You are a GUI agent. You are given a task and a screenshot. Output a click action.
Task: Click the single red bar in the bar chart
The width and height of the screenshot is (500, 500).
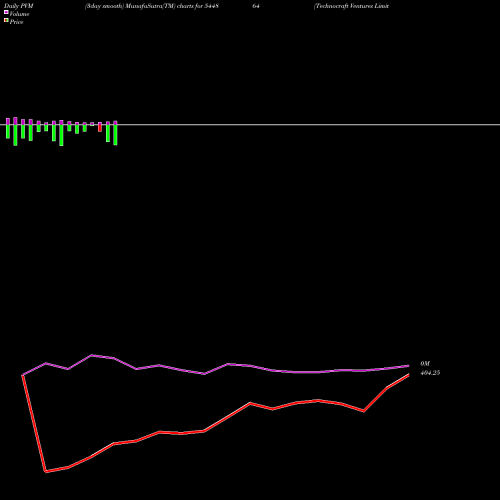[x=100, y=127]
